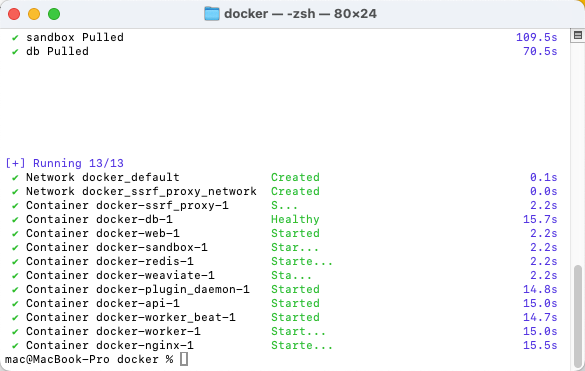Click the green zoom window button
Image resolution: width=585 pixels, height=371 pixels.
[x=54, y=14]
